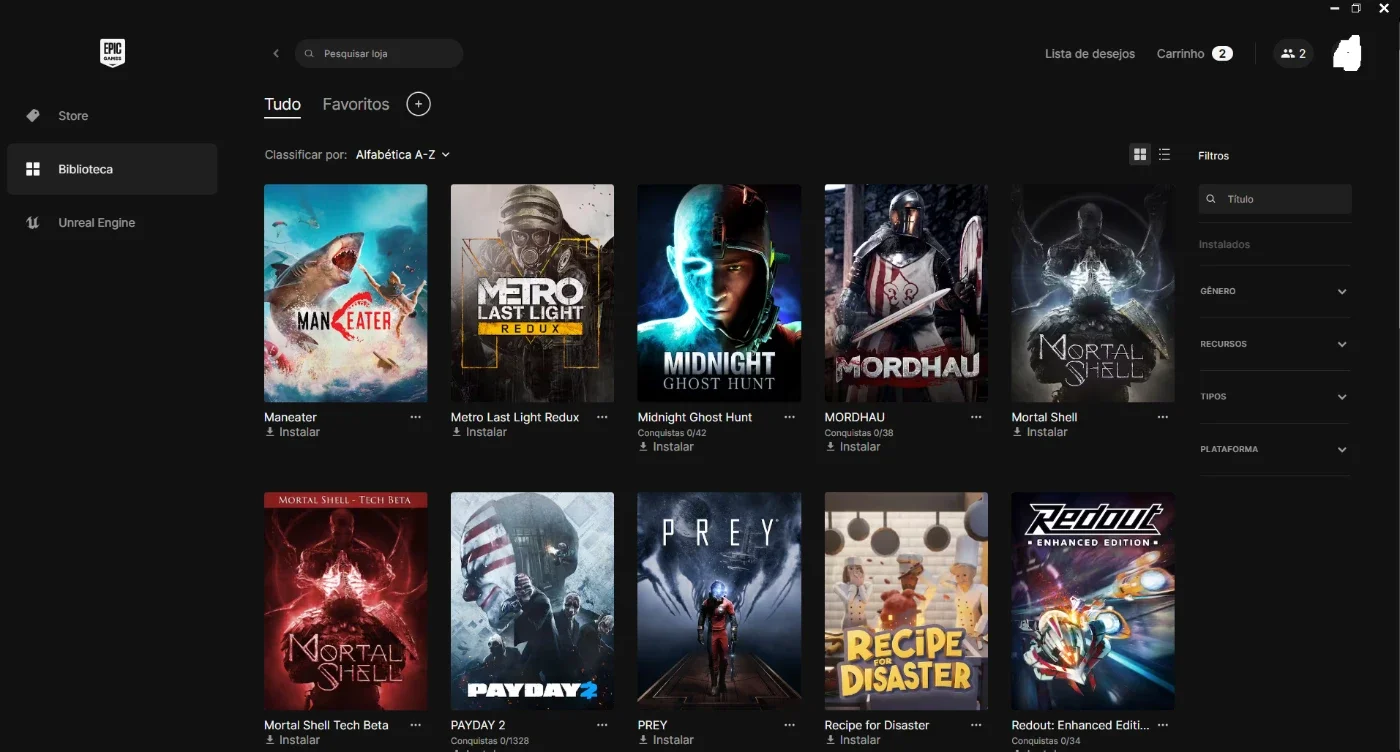Switch to the Tudo tab
Image resolution: width=1400 pixels, height=752 pixels.
[283, 104]
